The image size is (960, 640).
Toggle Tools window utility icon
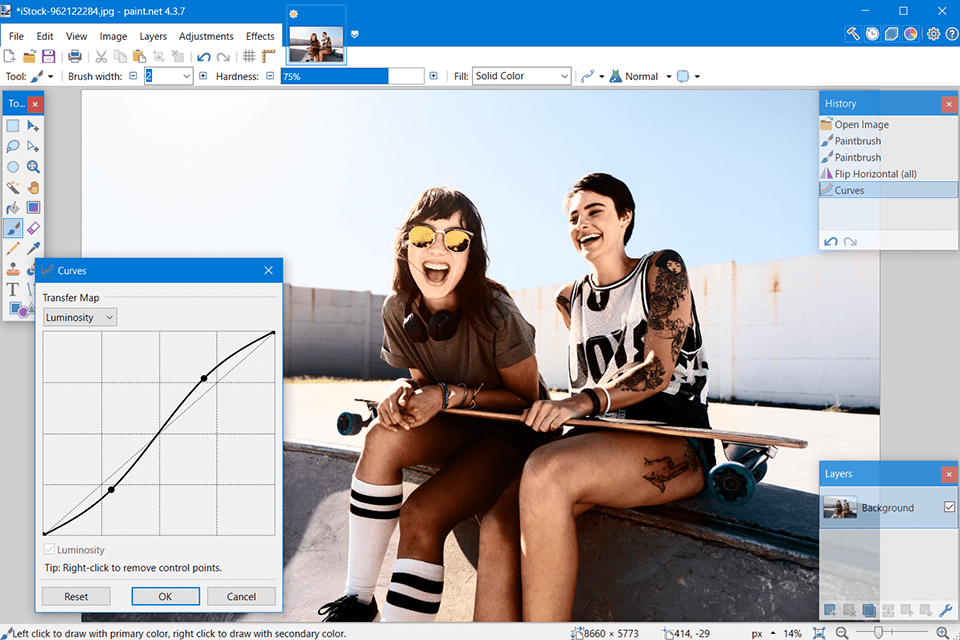pyautogui.click(x=853, y=34)
